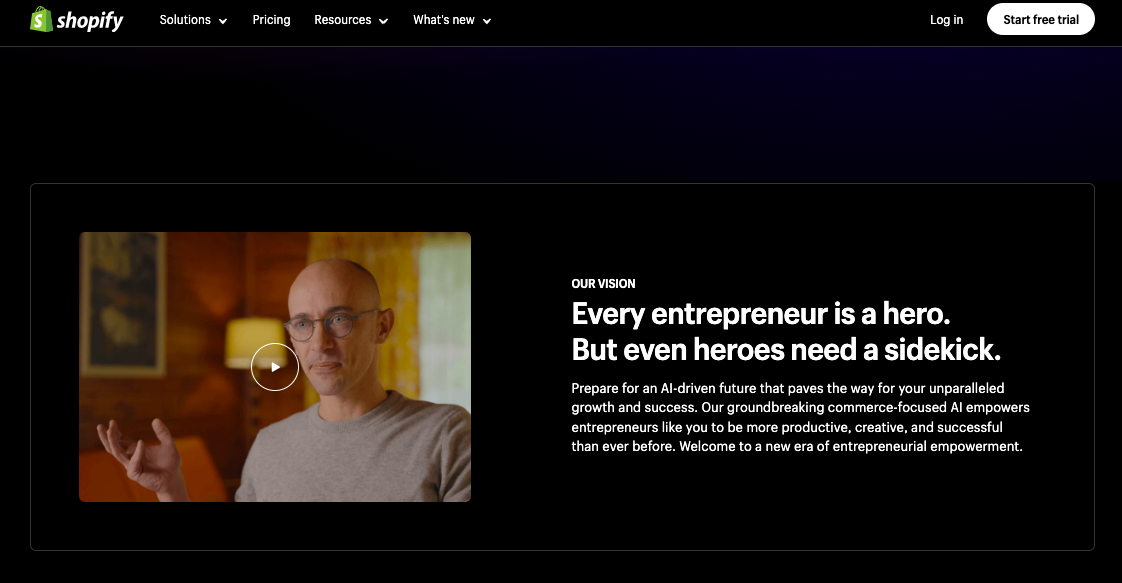Click the AI-driven future description paragraph
The width and height of the screenshot is (1122, 583).
click(x=800, y=417)
